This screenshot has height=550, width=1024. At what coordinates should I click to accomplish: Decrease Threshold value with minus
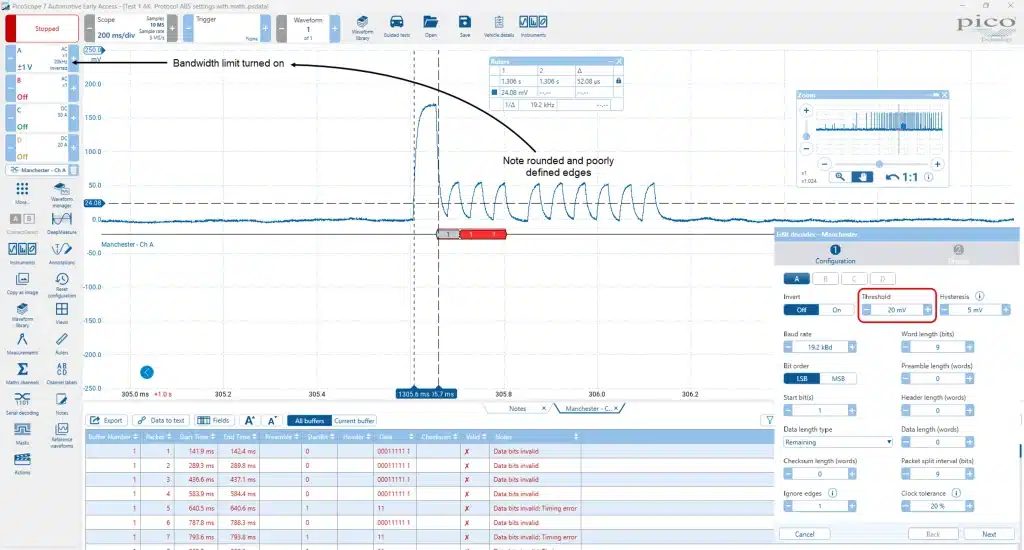pyautogui.click(x=866, y=310)
